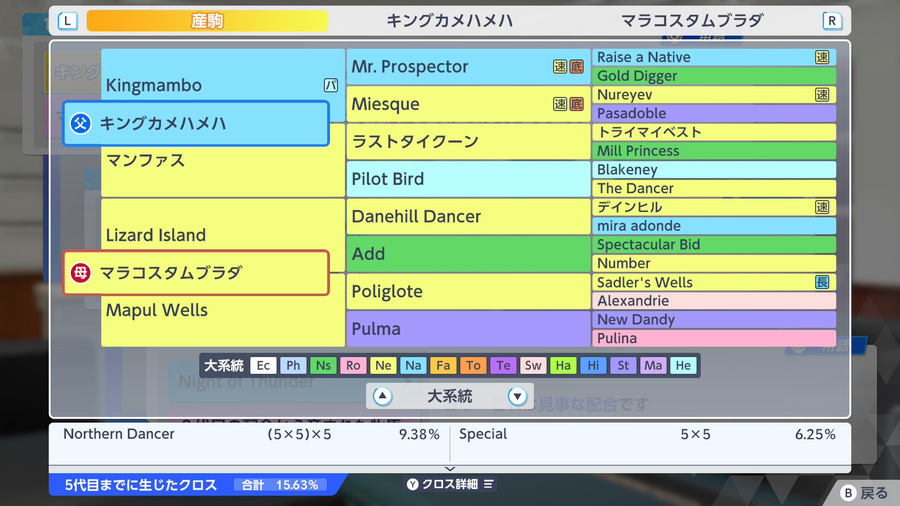Screen dimensions: 900x506
Task: Click the Te lineage color swatch
Action: 503,365
